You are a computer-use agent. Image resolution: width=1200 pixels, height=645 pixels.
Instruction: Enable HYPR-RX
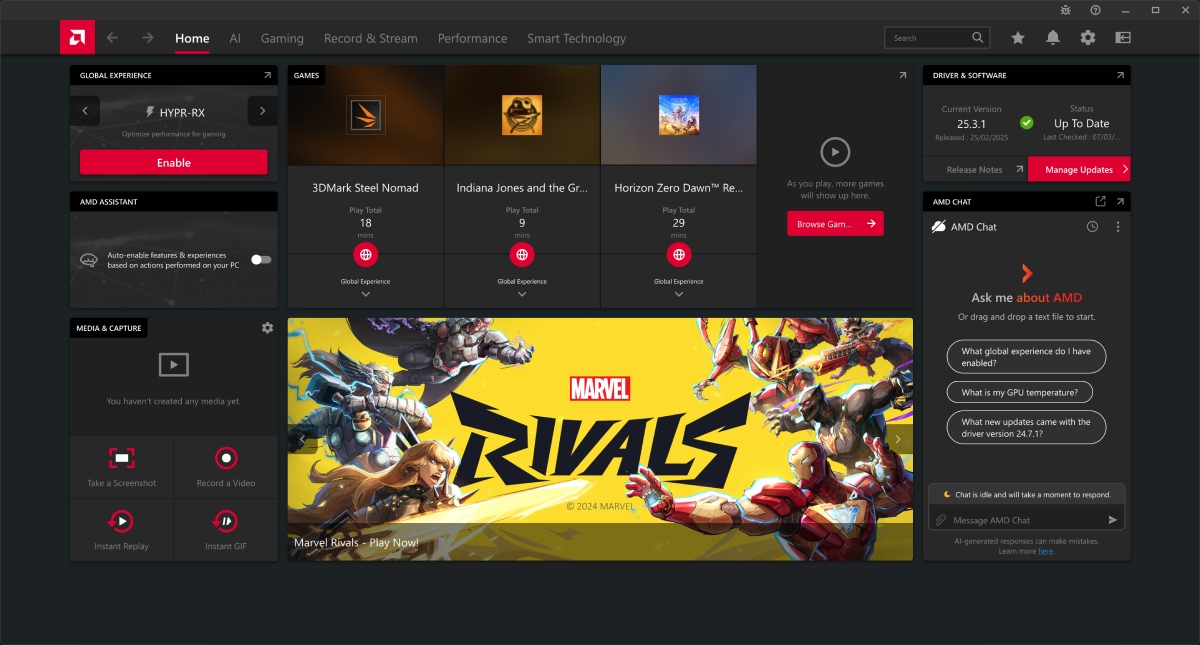(x=174, y=162)
